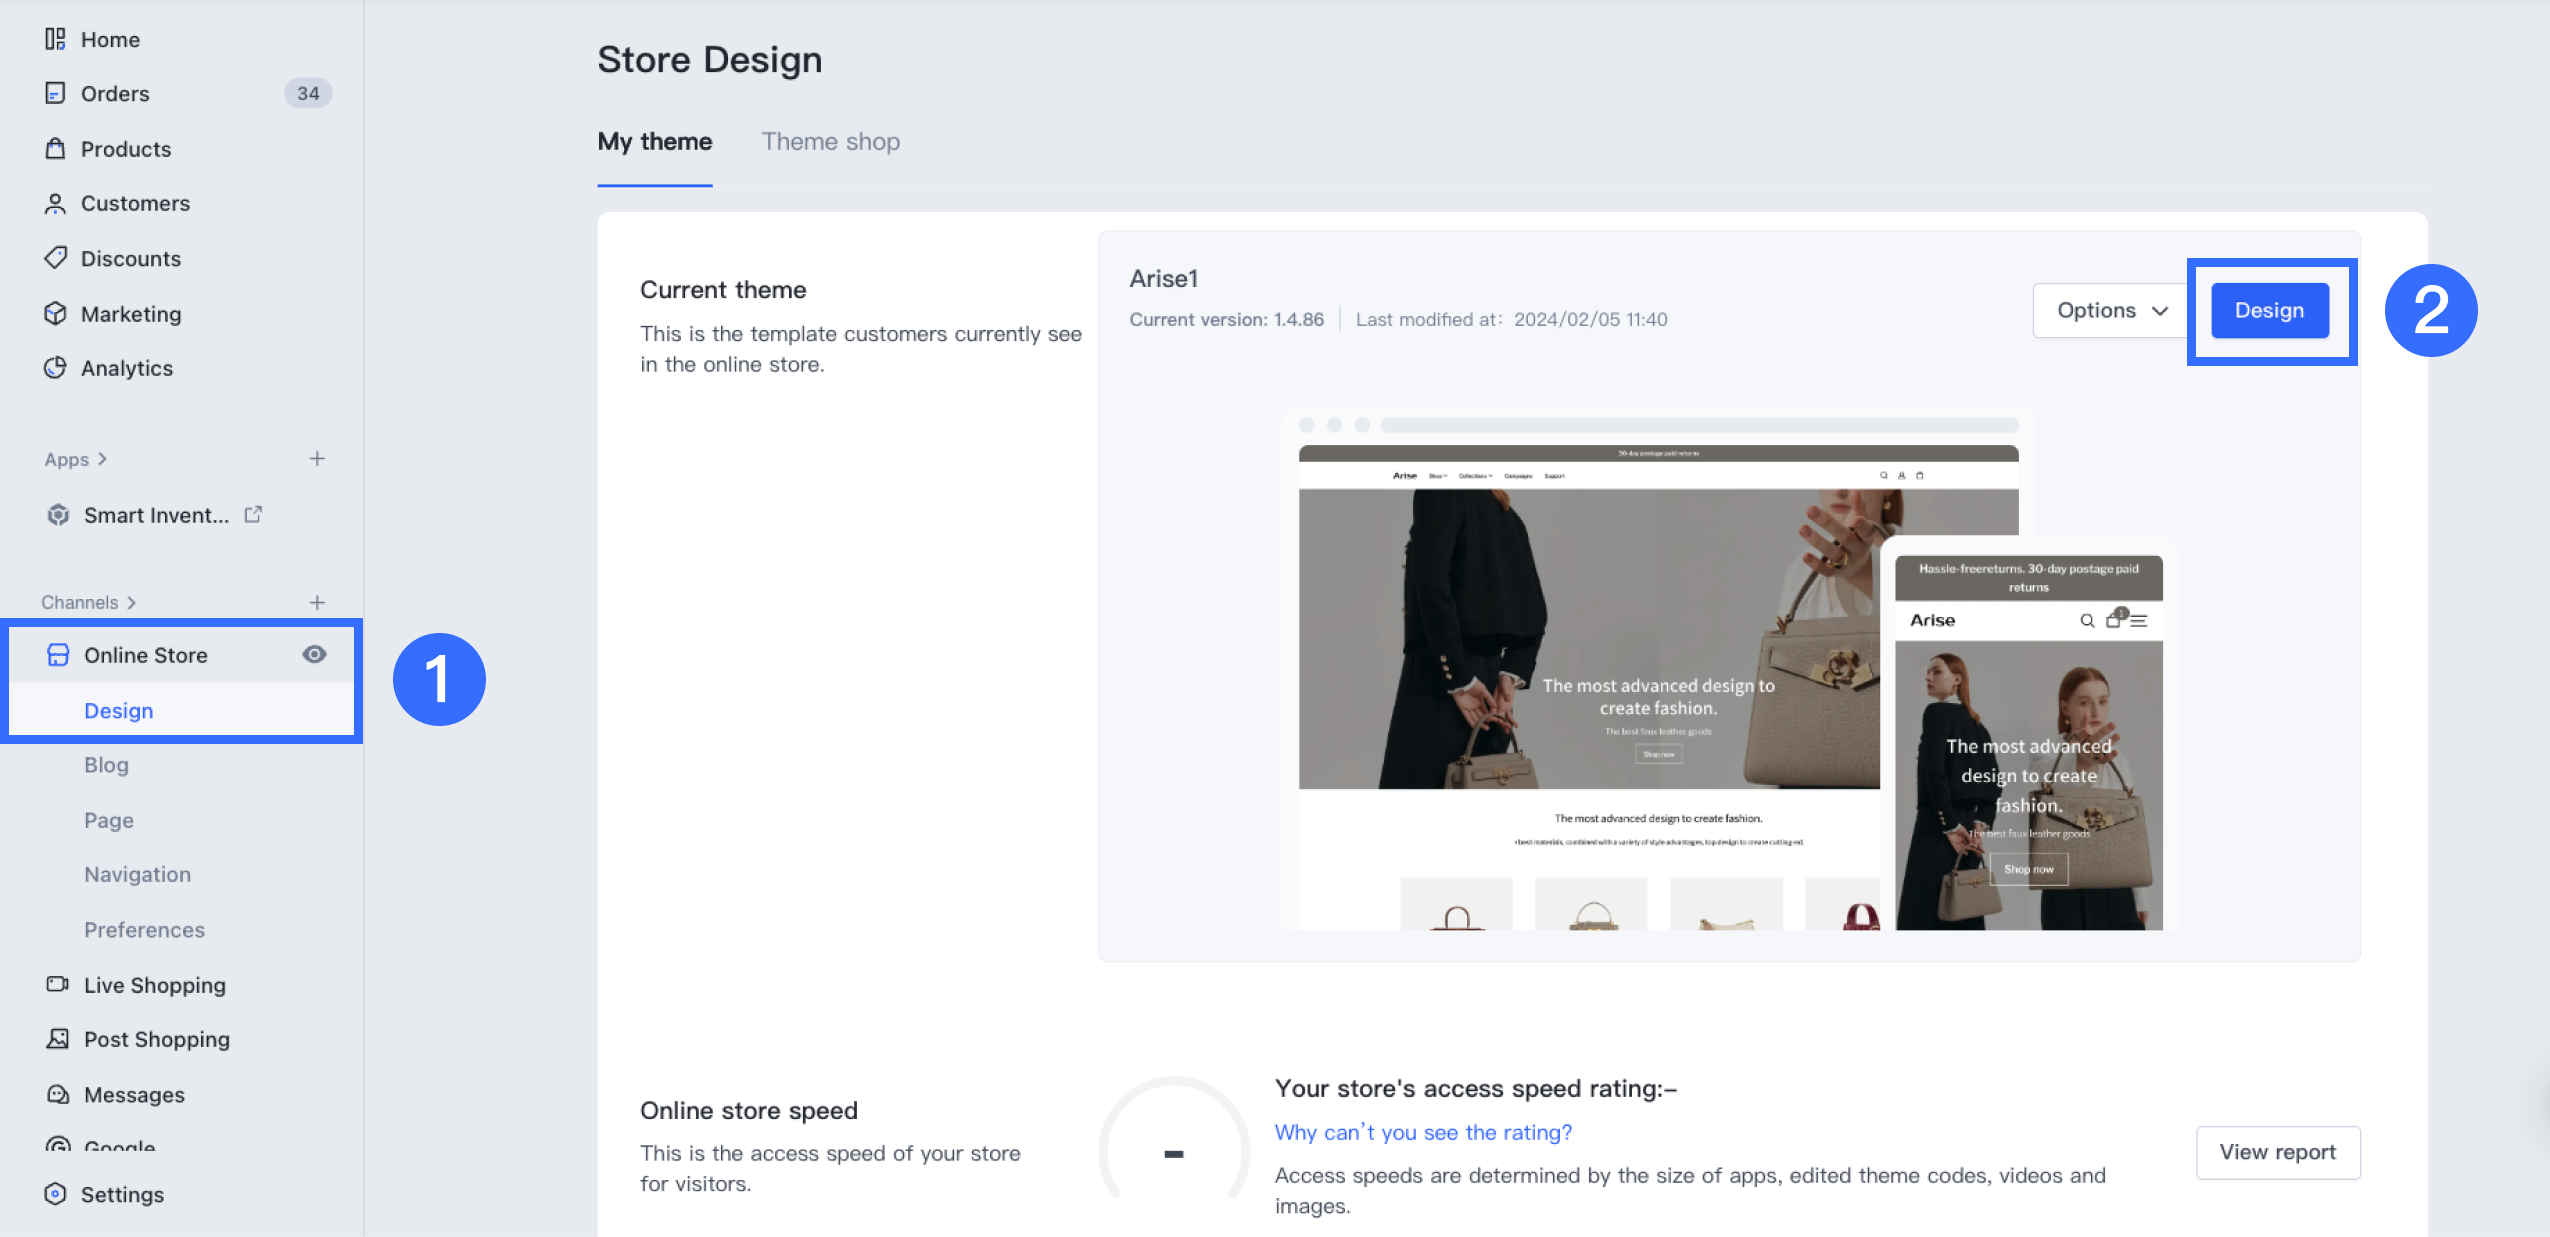
Task: Open the Options dropdown for Arise1 theme
Action: coord(2111,310)
